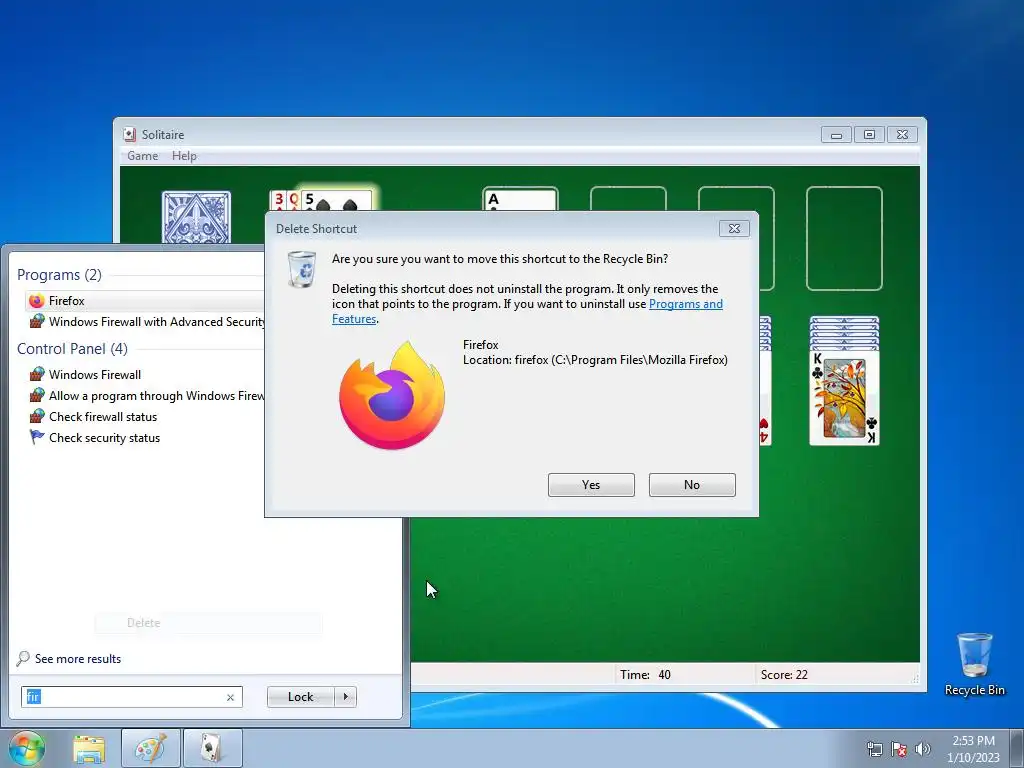Click See more results link
Image resolution: width=1024 pixels, height=768 pixels.
(78, 658)
